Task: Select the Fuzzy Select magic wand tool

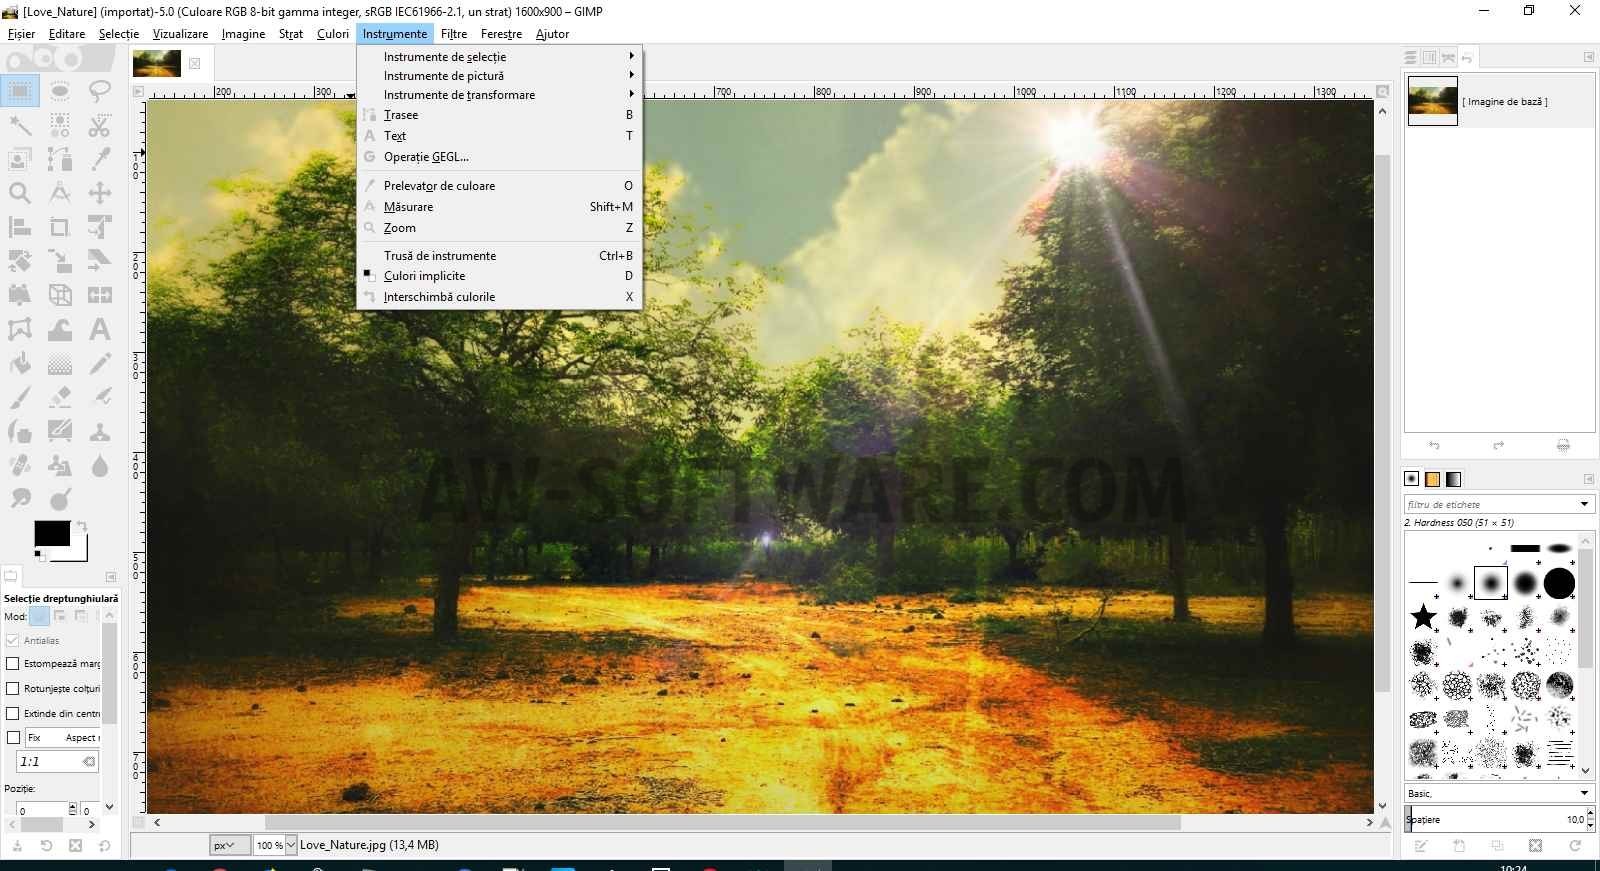Action: click(x=20, y=126)
